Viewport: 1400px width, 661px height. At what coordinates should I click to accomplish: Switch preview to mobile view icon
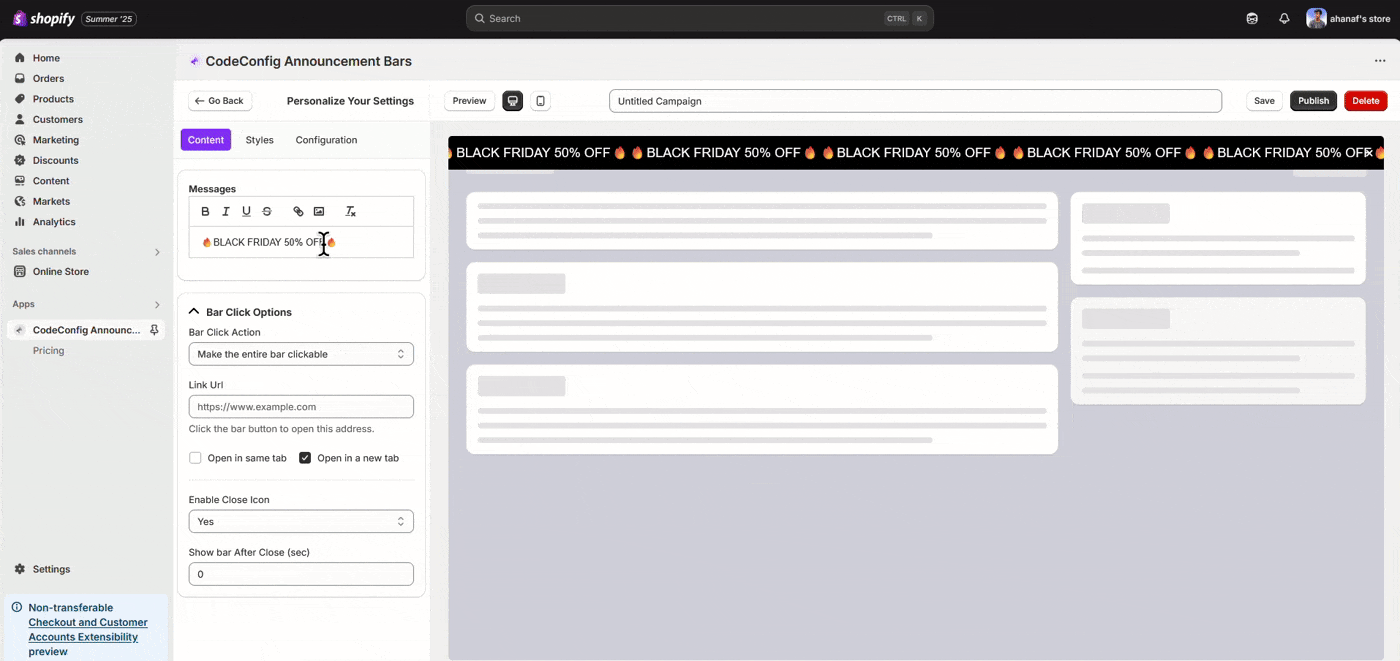(540, 101)
